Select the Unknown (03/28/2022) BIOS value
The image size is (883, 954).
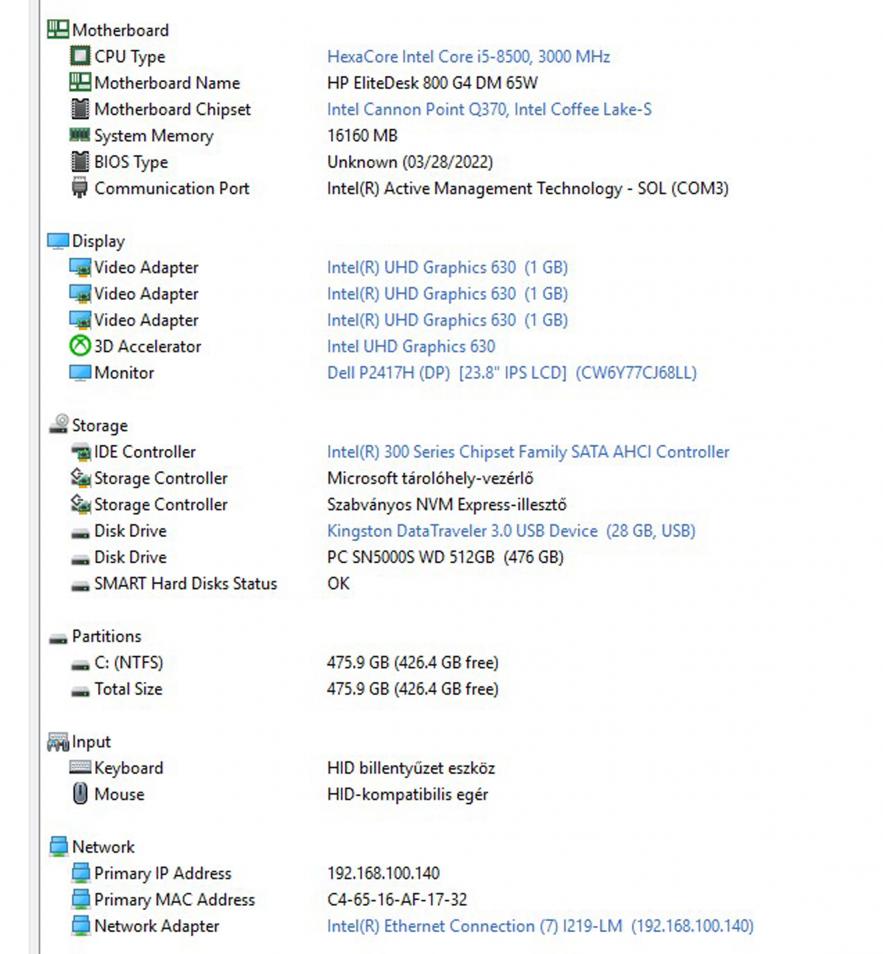(410, 162)
